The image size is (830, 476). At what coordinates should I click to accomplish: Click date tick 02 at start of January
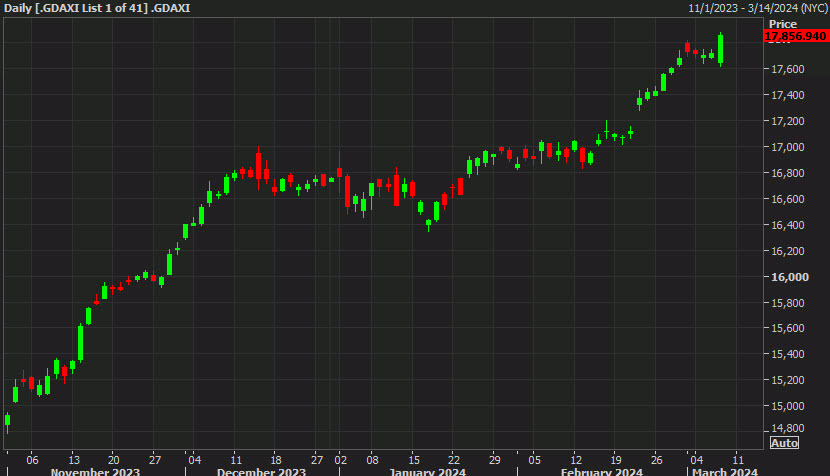[340, 460]
